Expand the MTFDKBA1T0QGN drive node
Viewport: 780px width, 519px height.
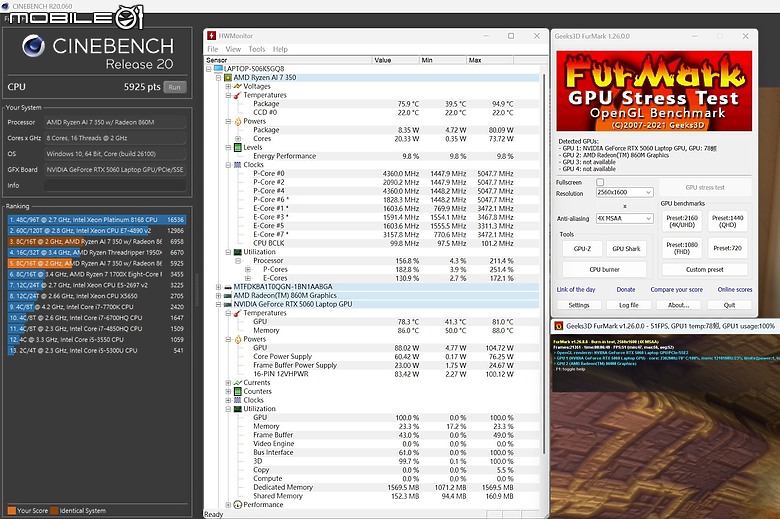tap(218, 287)
